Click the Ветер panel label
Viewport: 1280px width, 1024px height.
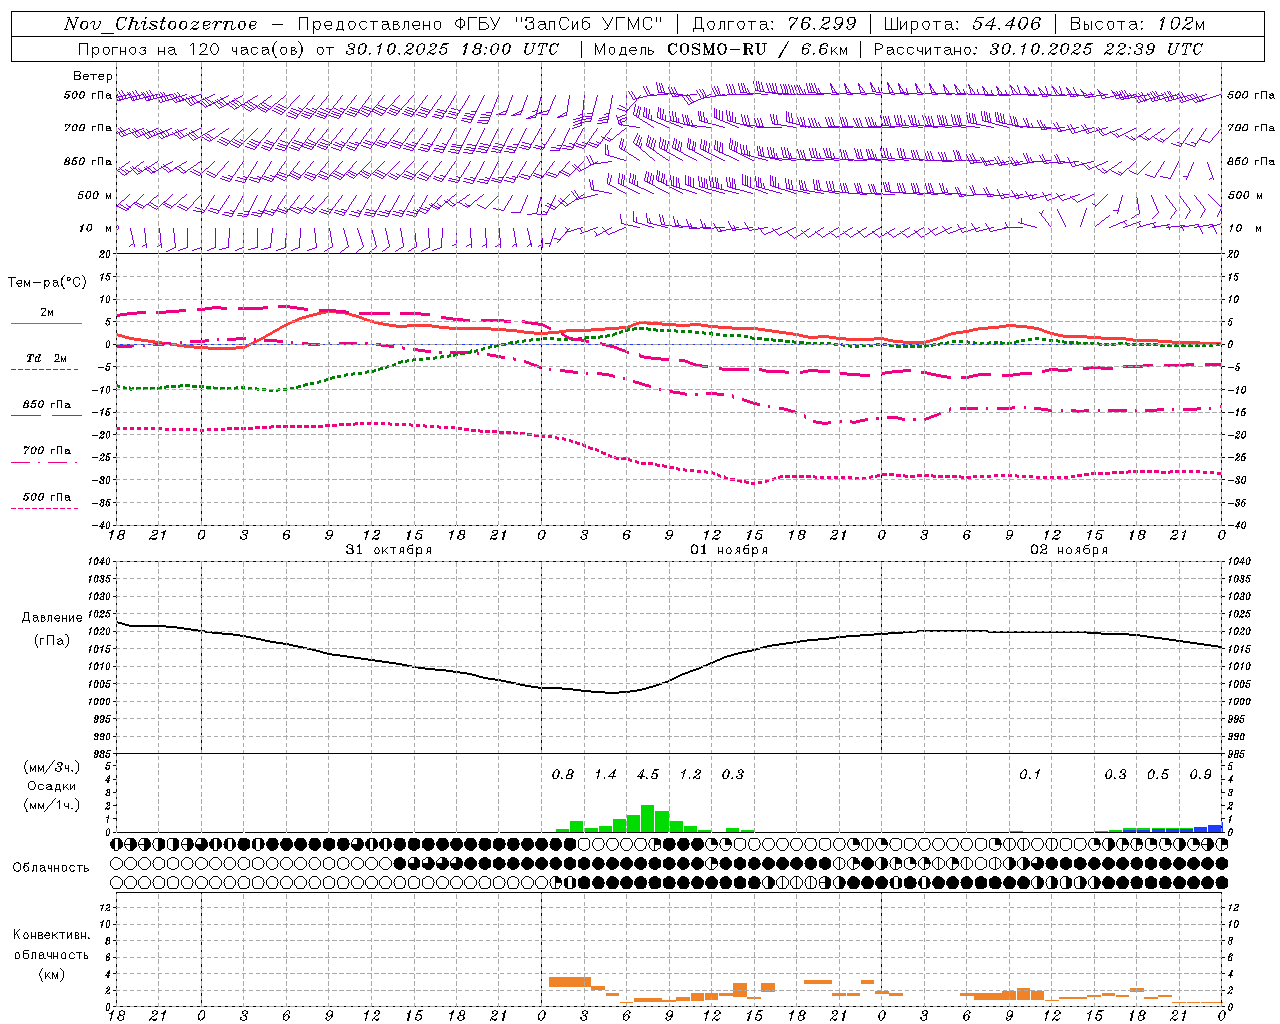click(93, 76)
